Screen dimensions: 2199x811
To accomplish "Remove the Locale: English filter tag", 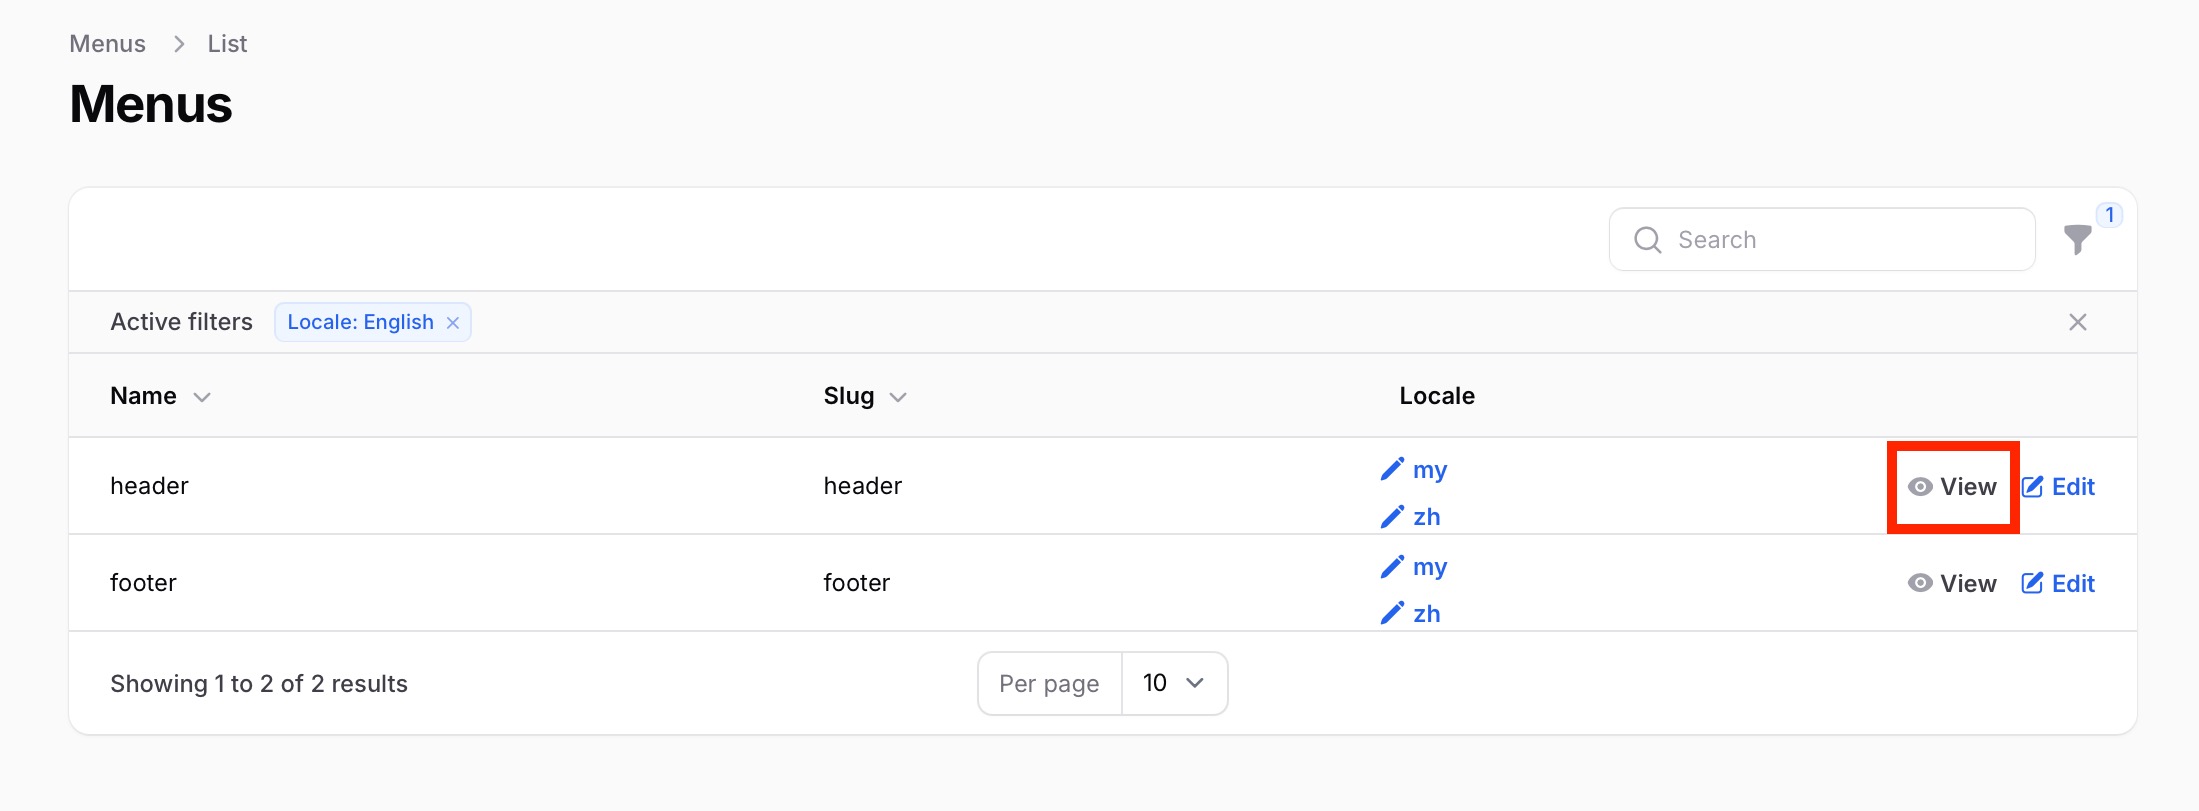I will (453, 323).
